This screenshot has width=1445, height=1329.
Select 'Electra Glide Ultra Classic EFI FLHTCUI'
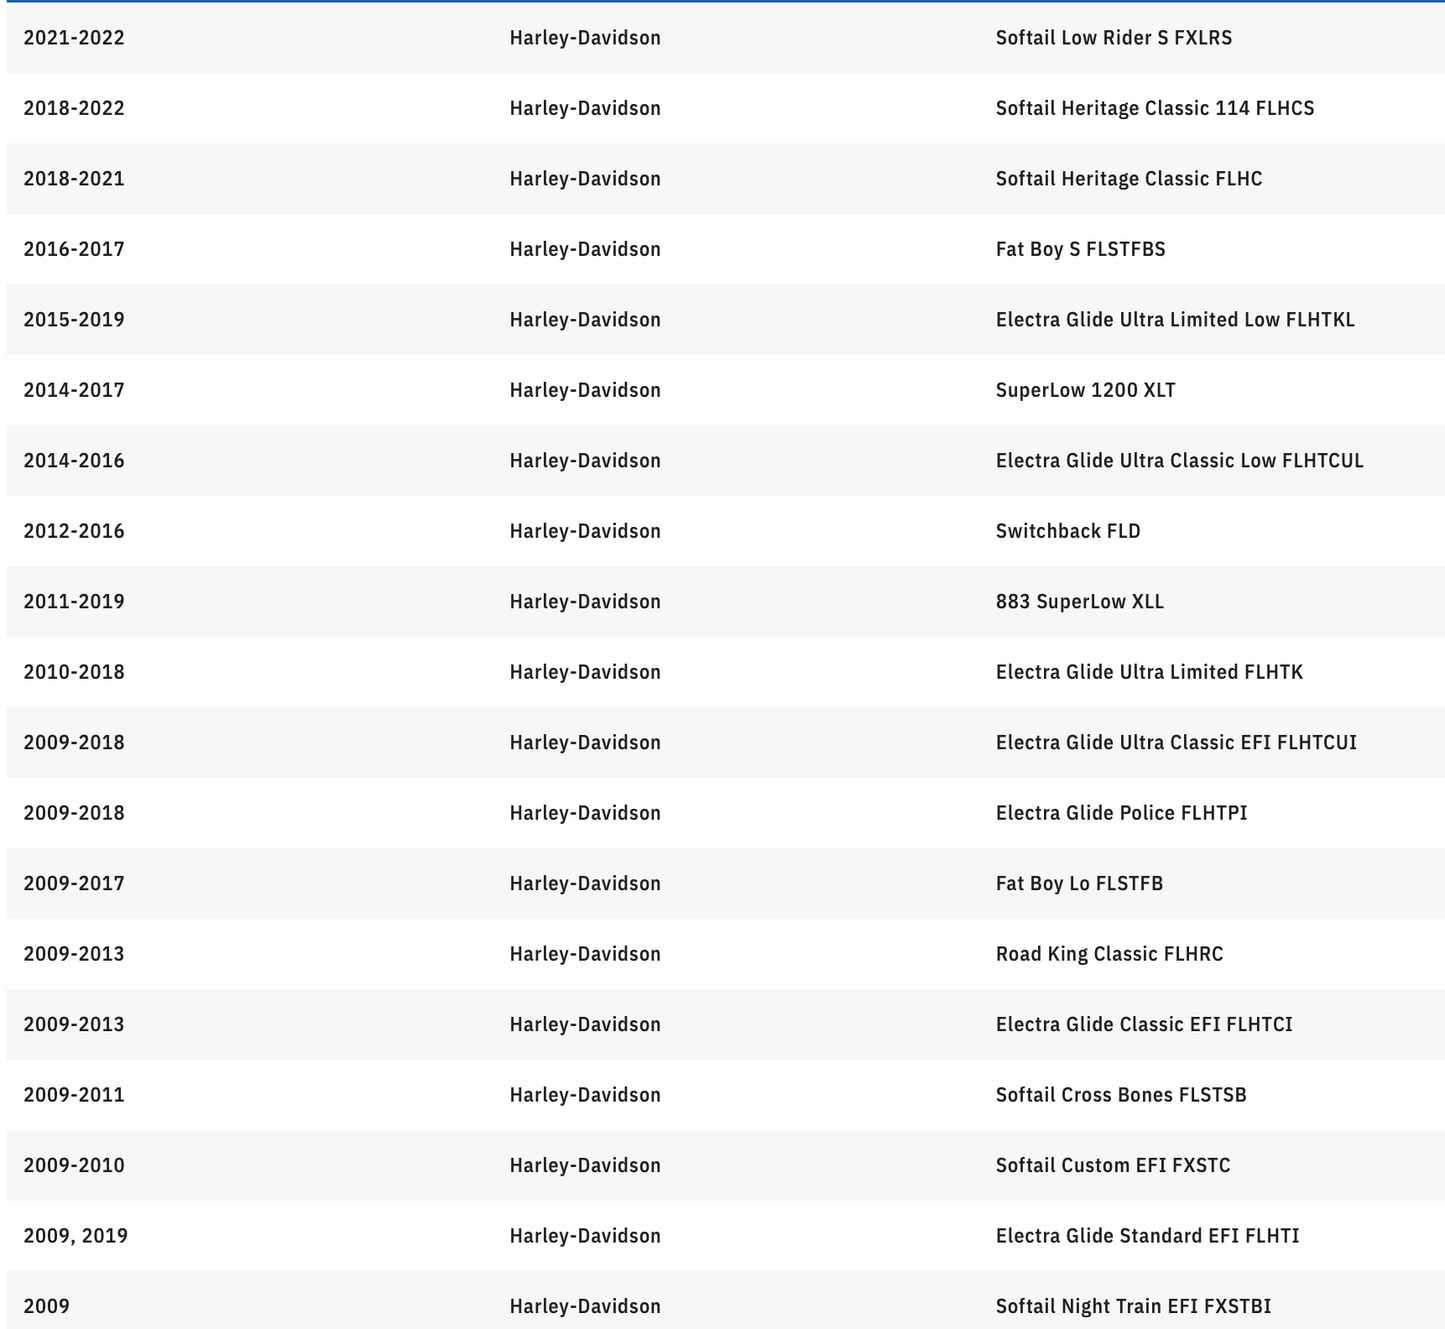pos(1176,743)
